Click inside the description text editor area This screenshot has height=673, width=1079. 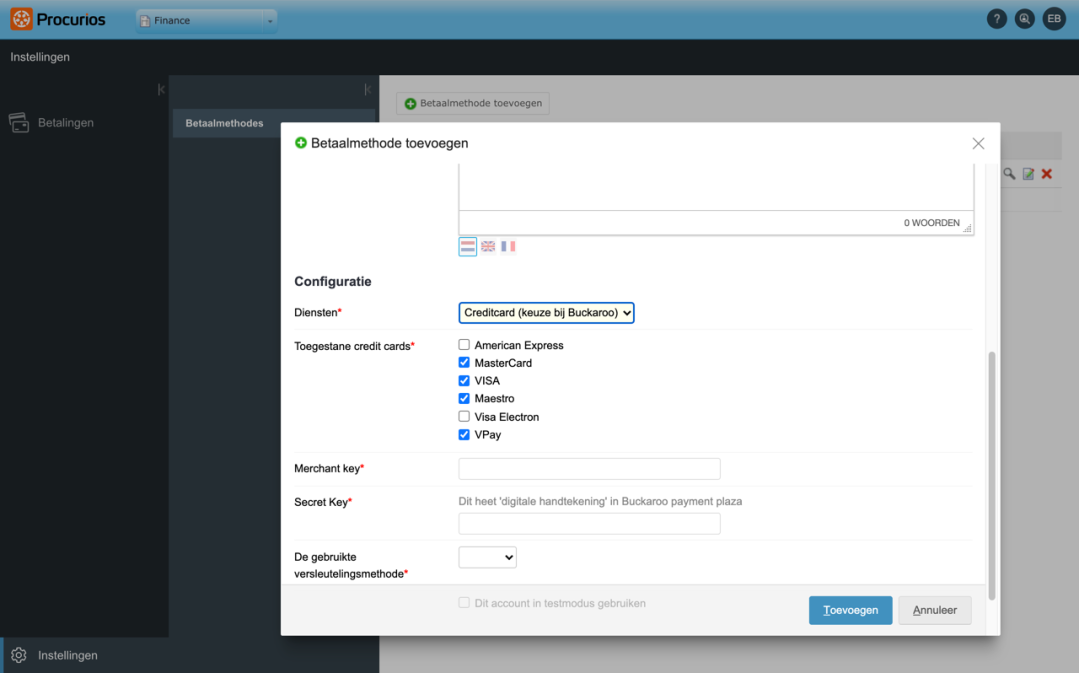click(716, 187)
